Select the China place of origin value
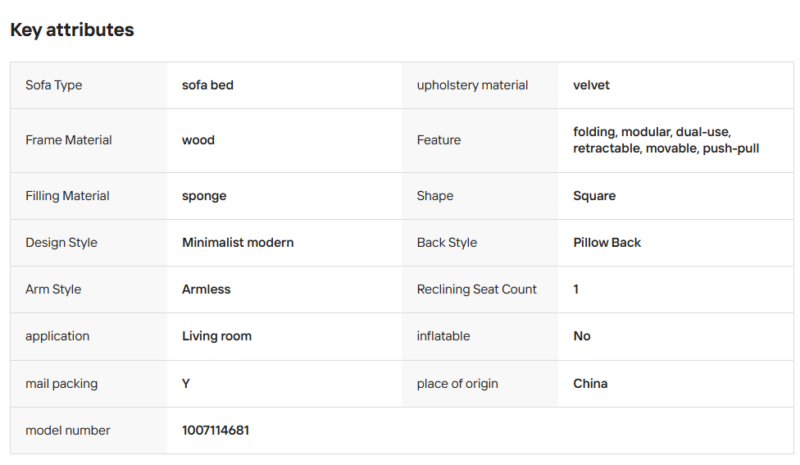 coord(590,384)
